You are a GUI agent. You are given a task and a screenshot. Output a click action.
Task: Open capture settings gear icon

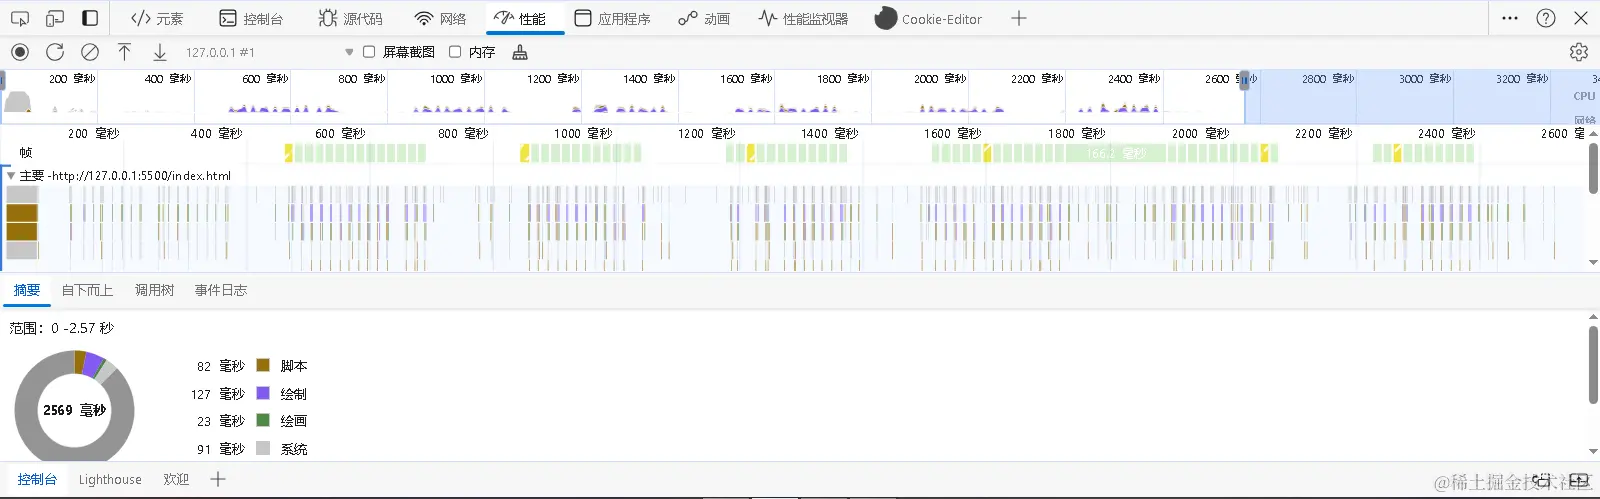click(x=1579, y=52)
